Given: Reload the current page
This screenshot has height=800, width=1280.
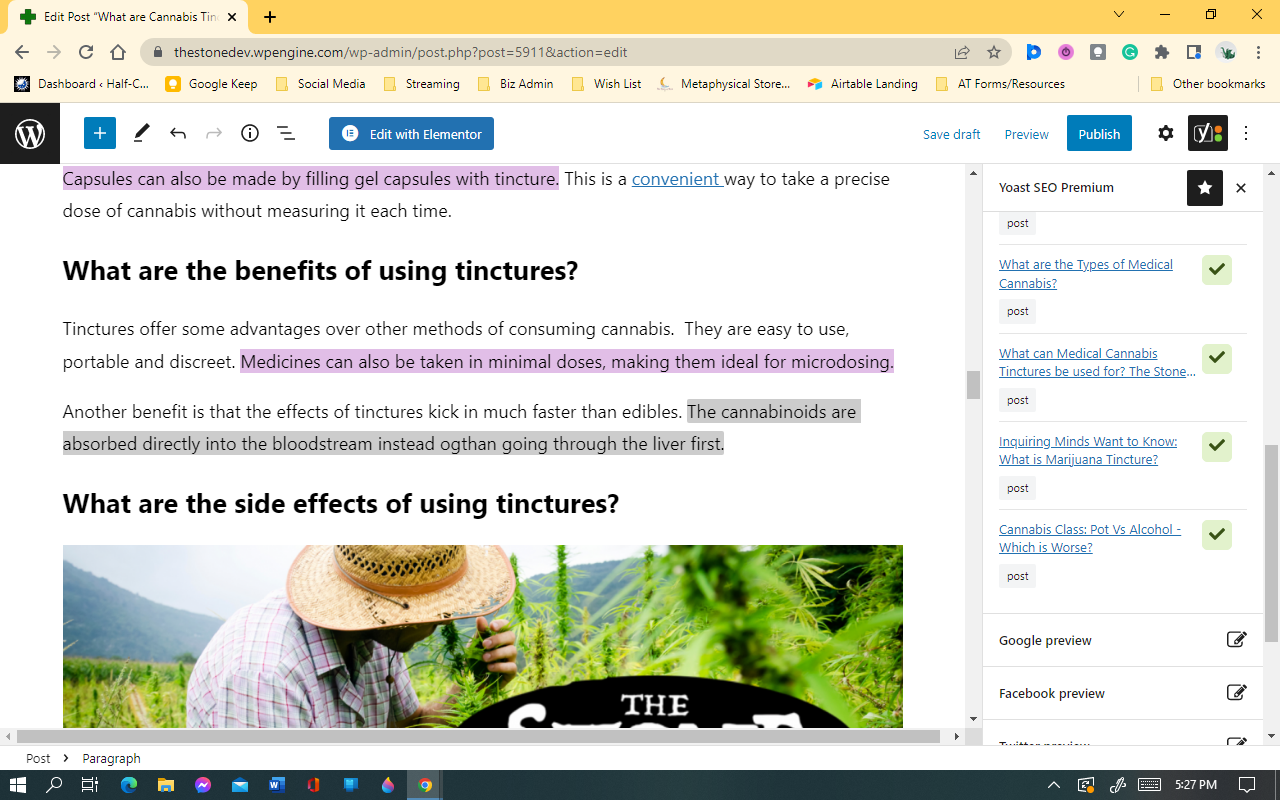Looking at the screenshot, I should pos(86,52).
